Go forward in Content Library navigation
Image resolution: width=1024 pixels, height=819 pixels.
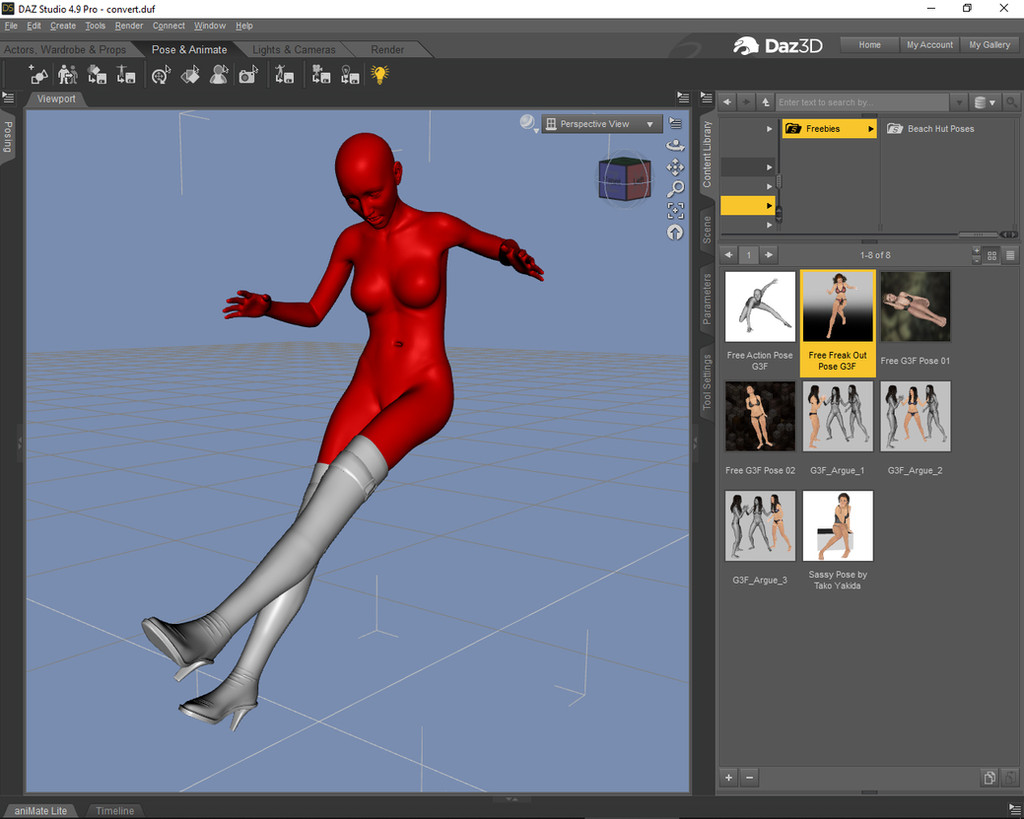(x=746, y=102)
